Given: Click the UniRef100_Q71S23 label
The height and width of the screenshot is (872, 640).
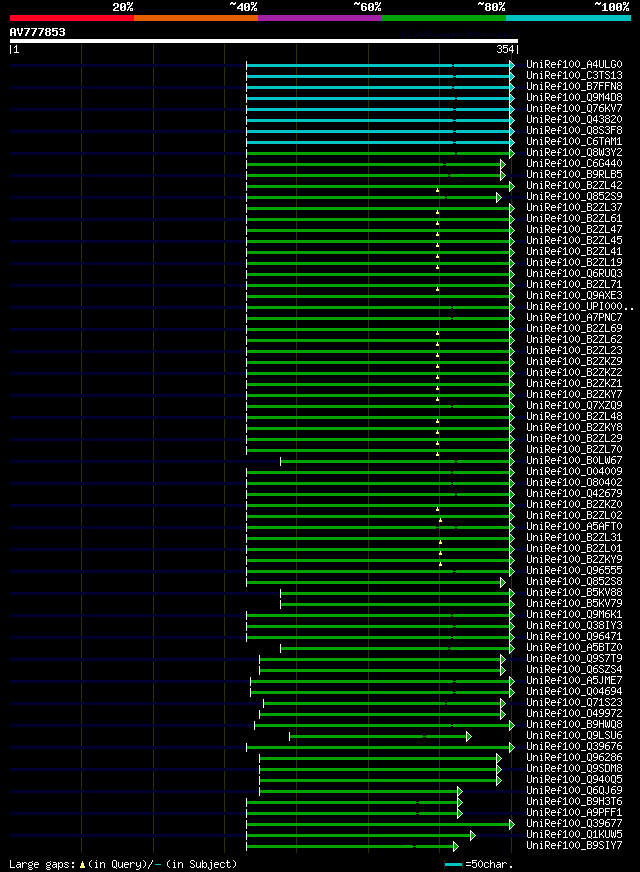Looking at the screenshot, I should [574, 702].
